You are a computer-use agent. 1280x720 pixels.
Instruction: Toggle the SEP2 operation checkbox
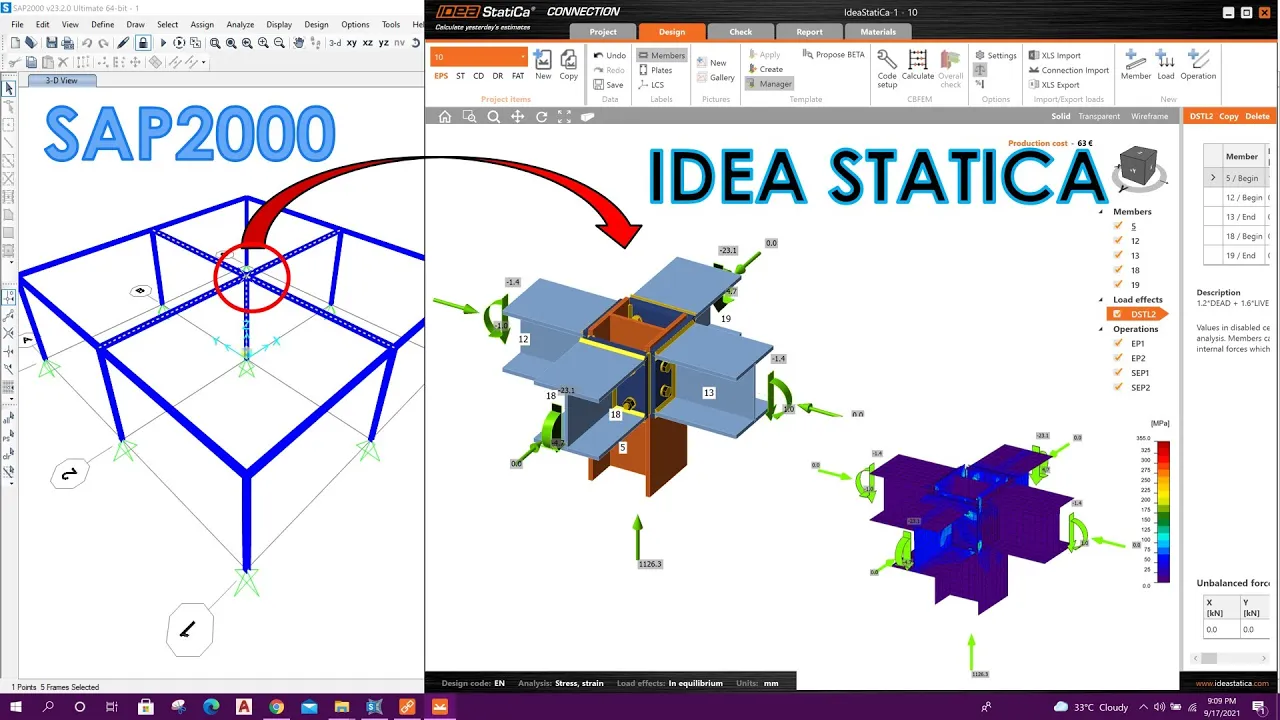pyautogui.click(x=1118, y=387)
